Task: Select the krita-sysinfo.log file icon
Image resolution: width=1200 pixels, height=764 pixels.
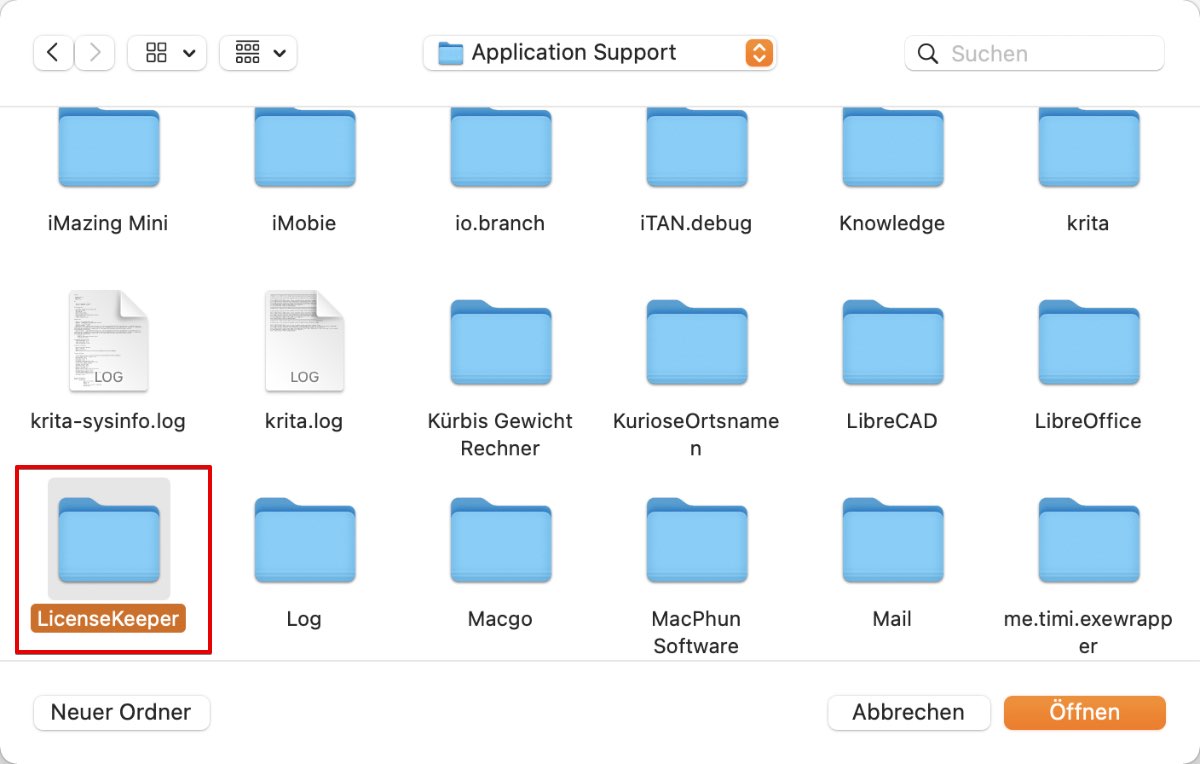Action: click(108, 340)
